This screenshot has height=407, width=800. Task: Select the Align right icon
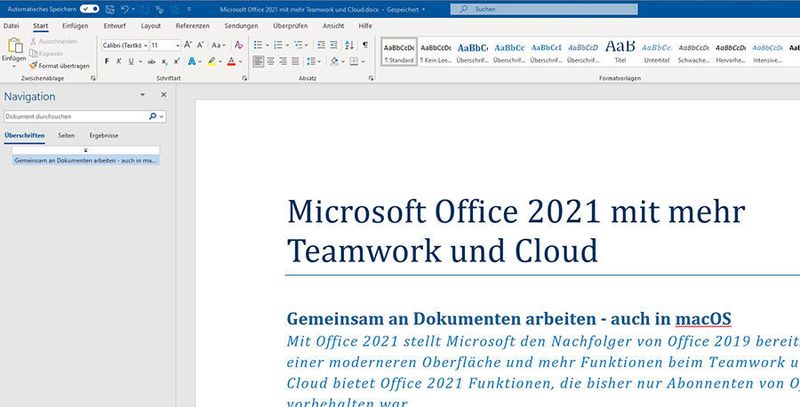(283, 61)
